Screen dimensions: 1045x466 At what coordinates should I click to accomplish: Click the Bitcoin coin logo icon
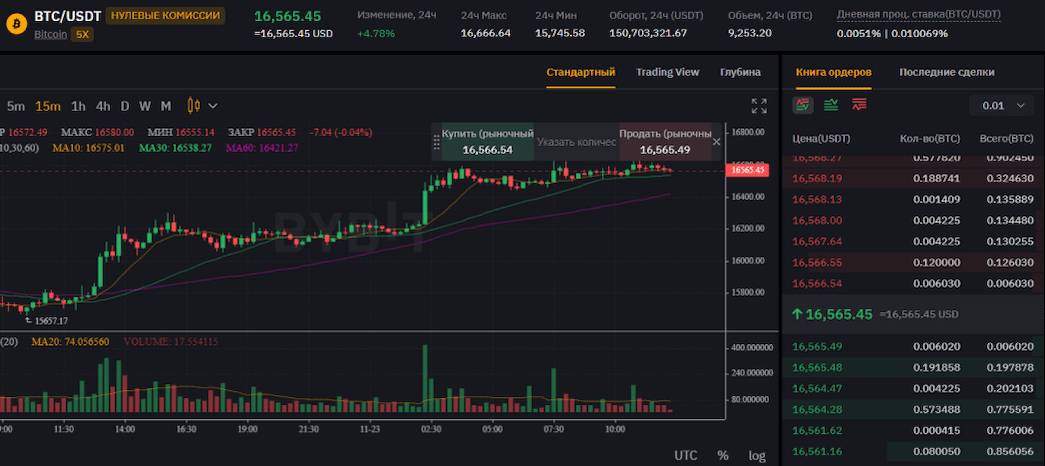16,24
